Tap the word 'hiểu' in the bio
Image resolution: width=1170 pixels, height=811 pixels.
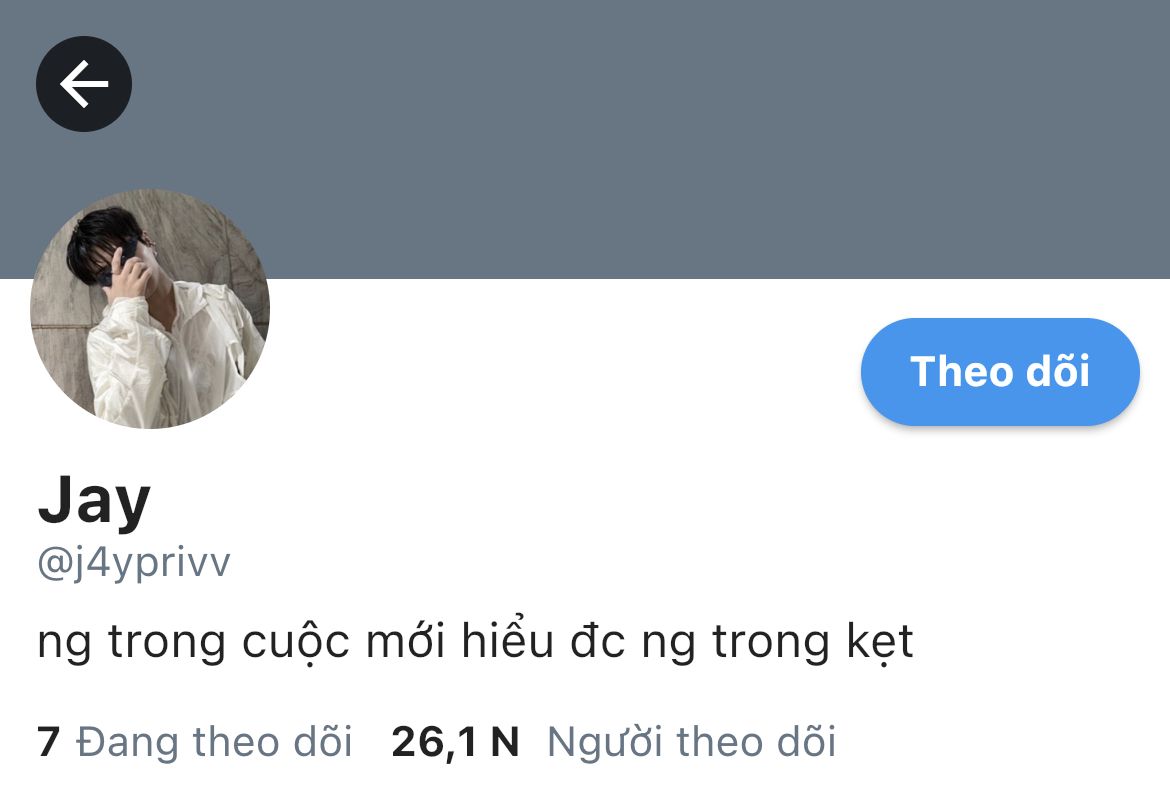[507, 639]
